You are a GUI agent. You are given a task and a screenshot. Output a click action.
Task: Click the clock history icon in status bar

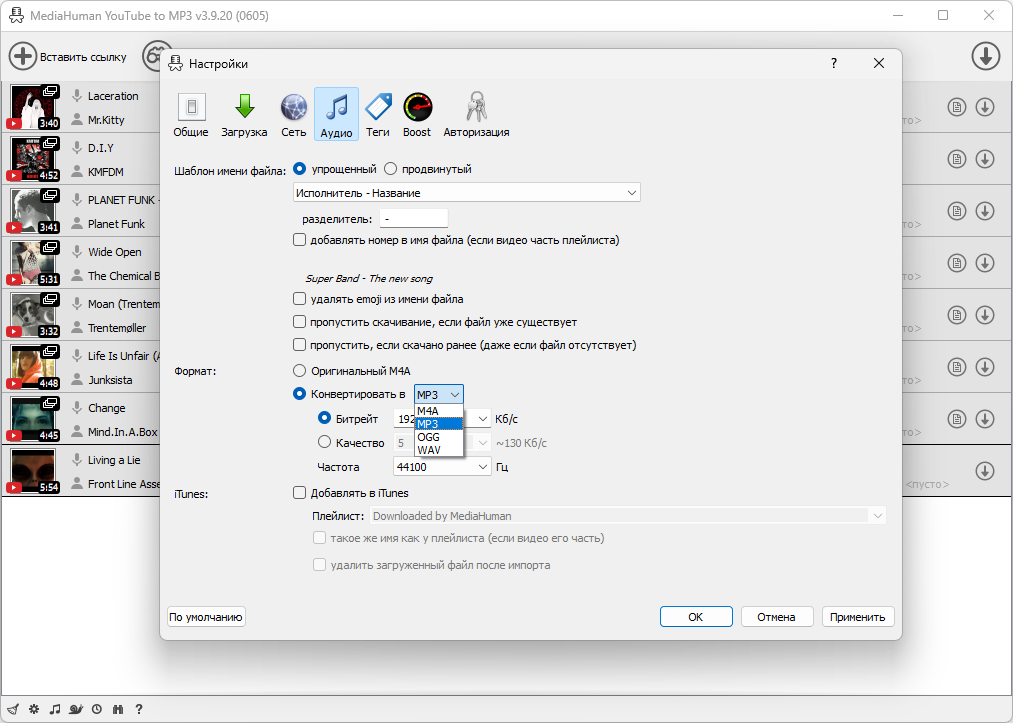[97, 709]
